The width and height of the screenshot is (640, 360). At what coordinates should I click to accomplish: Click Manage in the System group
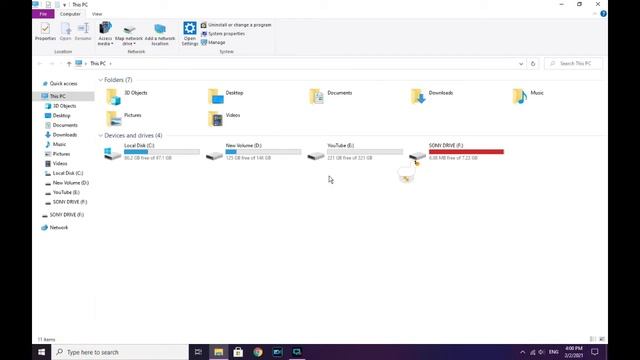coord(213,42)
